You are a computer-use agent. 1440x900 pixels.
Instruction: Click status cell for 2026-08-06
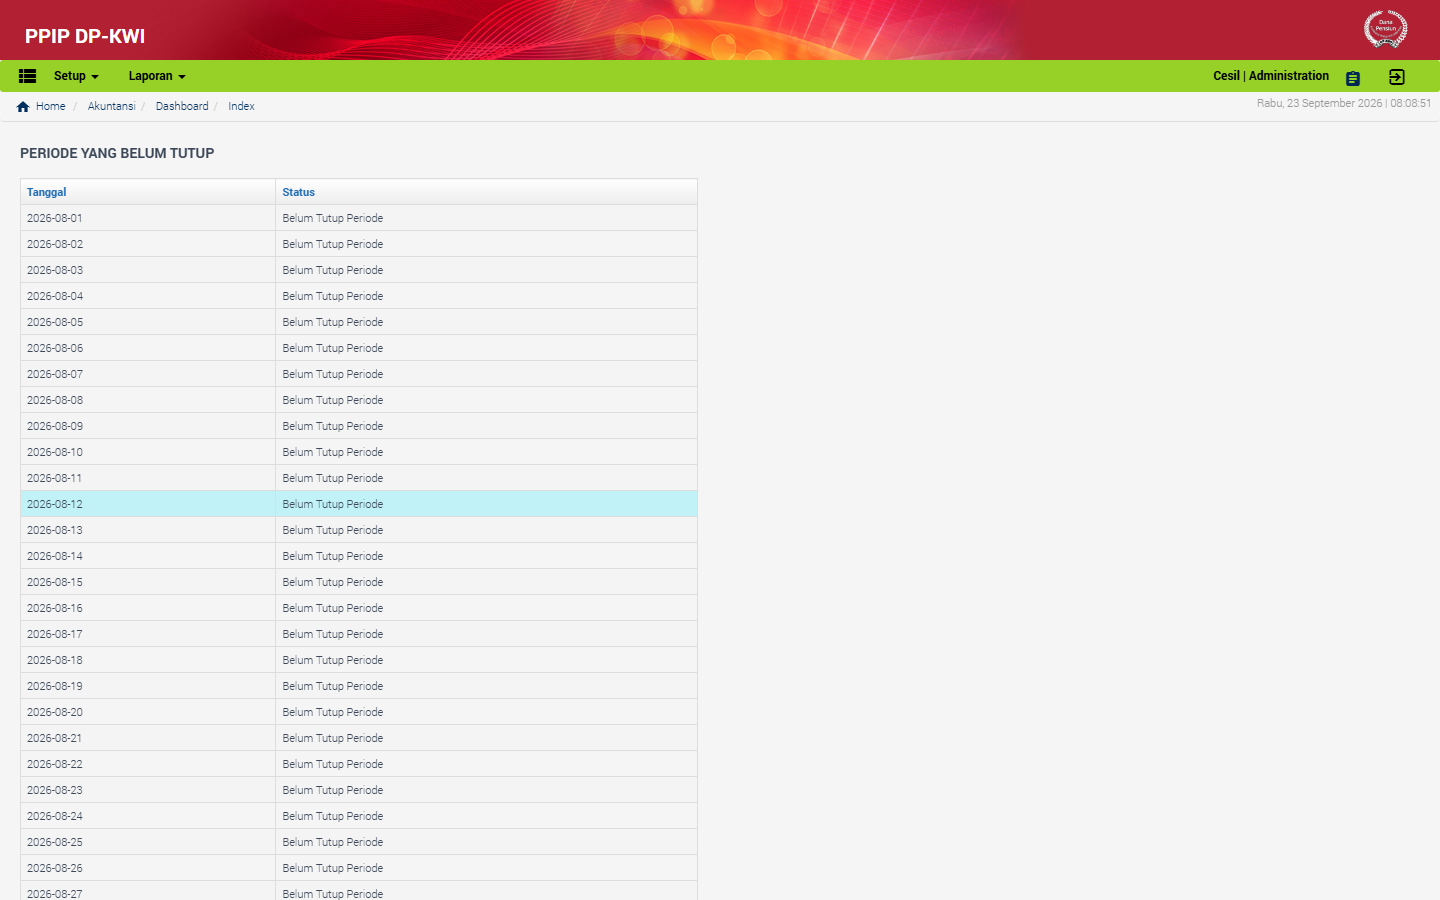click(x=486, y=348)
